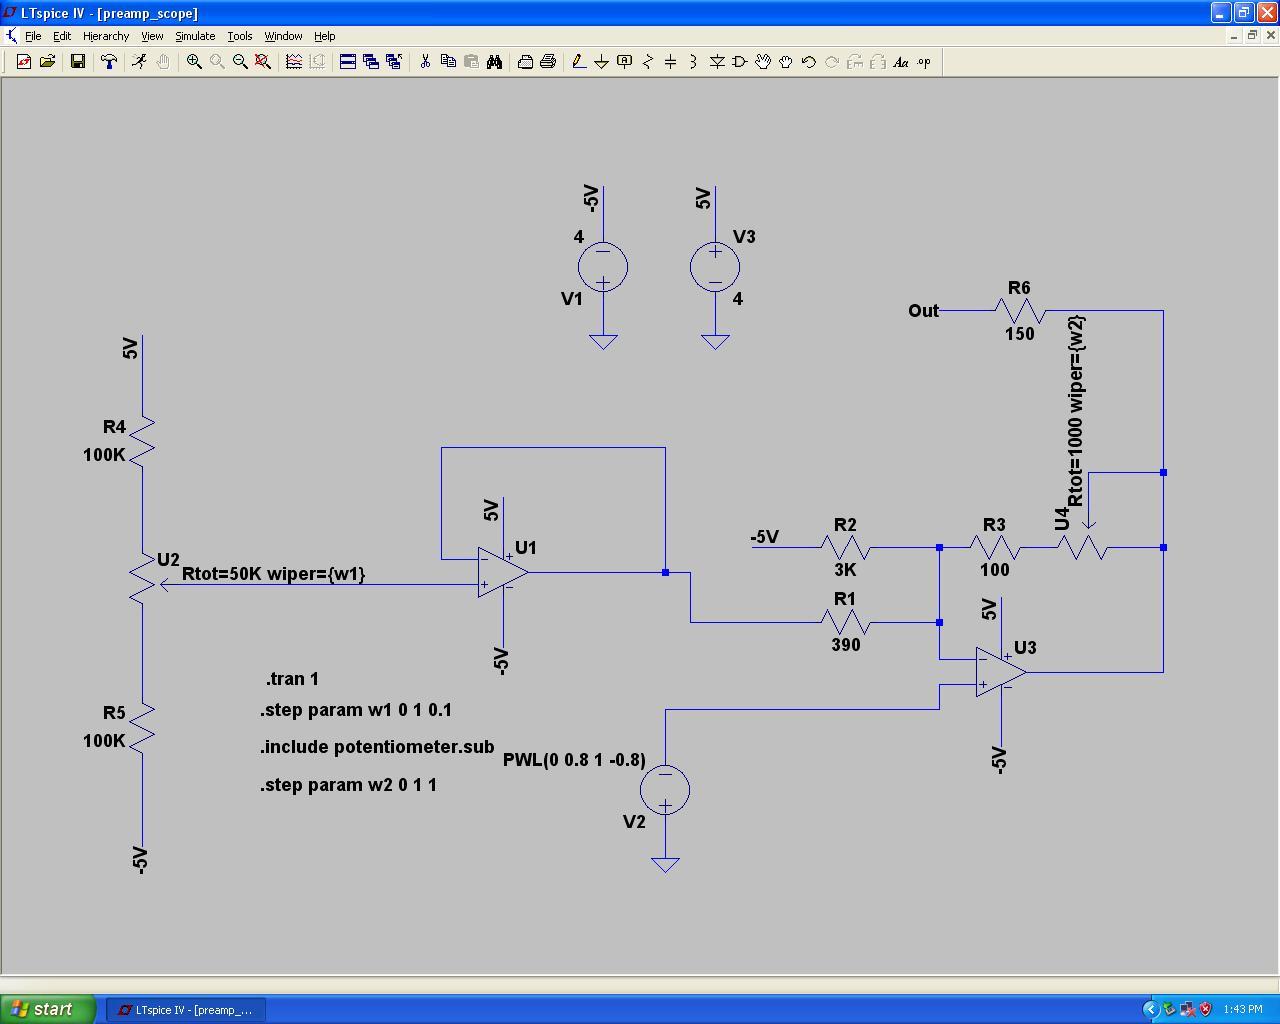
Task: Select the wire drawing tool
Action: point(578,61)
